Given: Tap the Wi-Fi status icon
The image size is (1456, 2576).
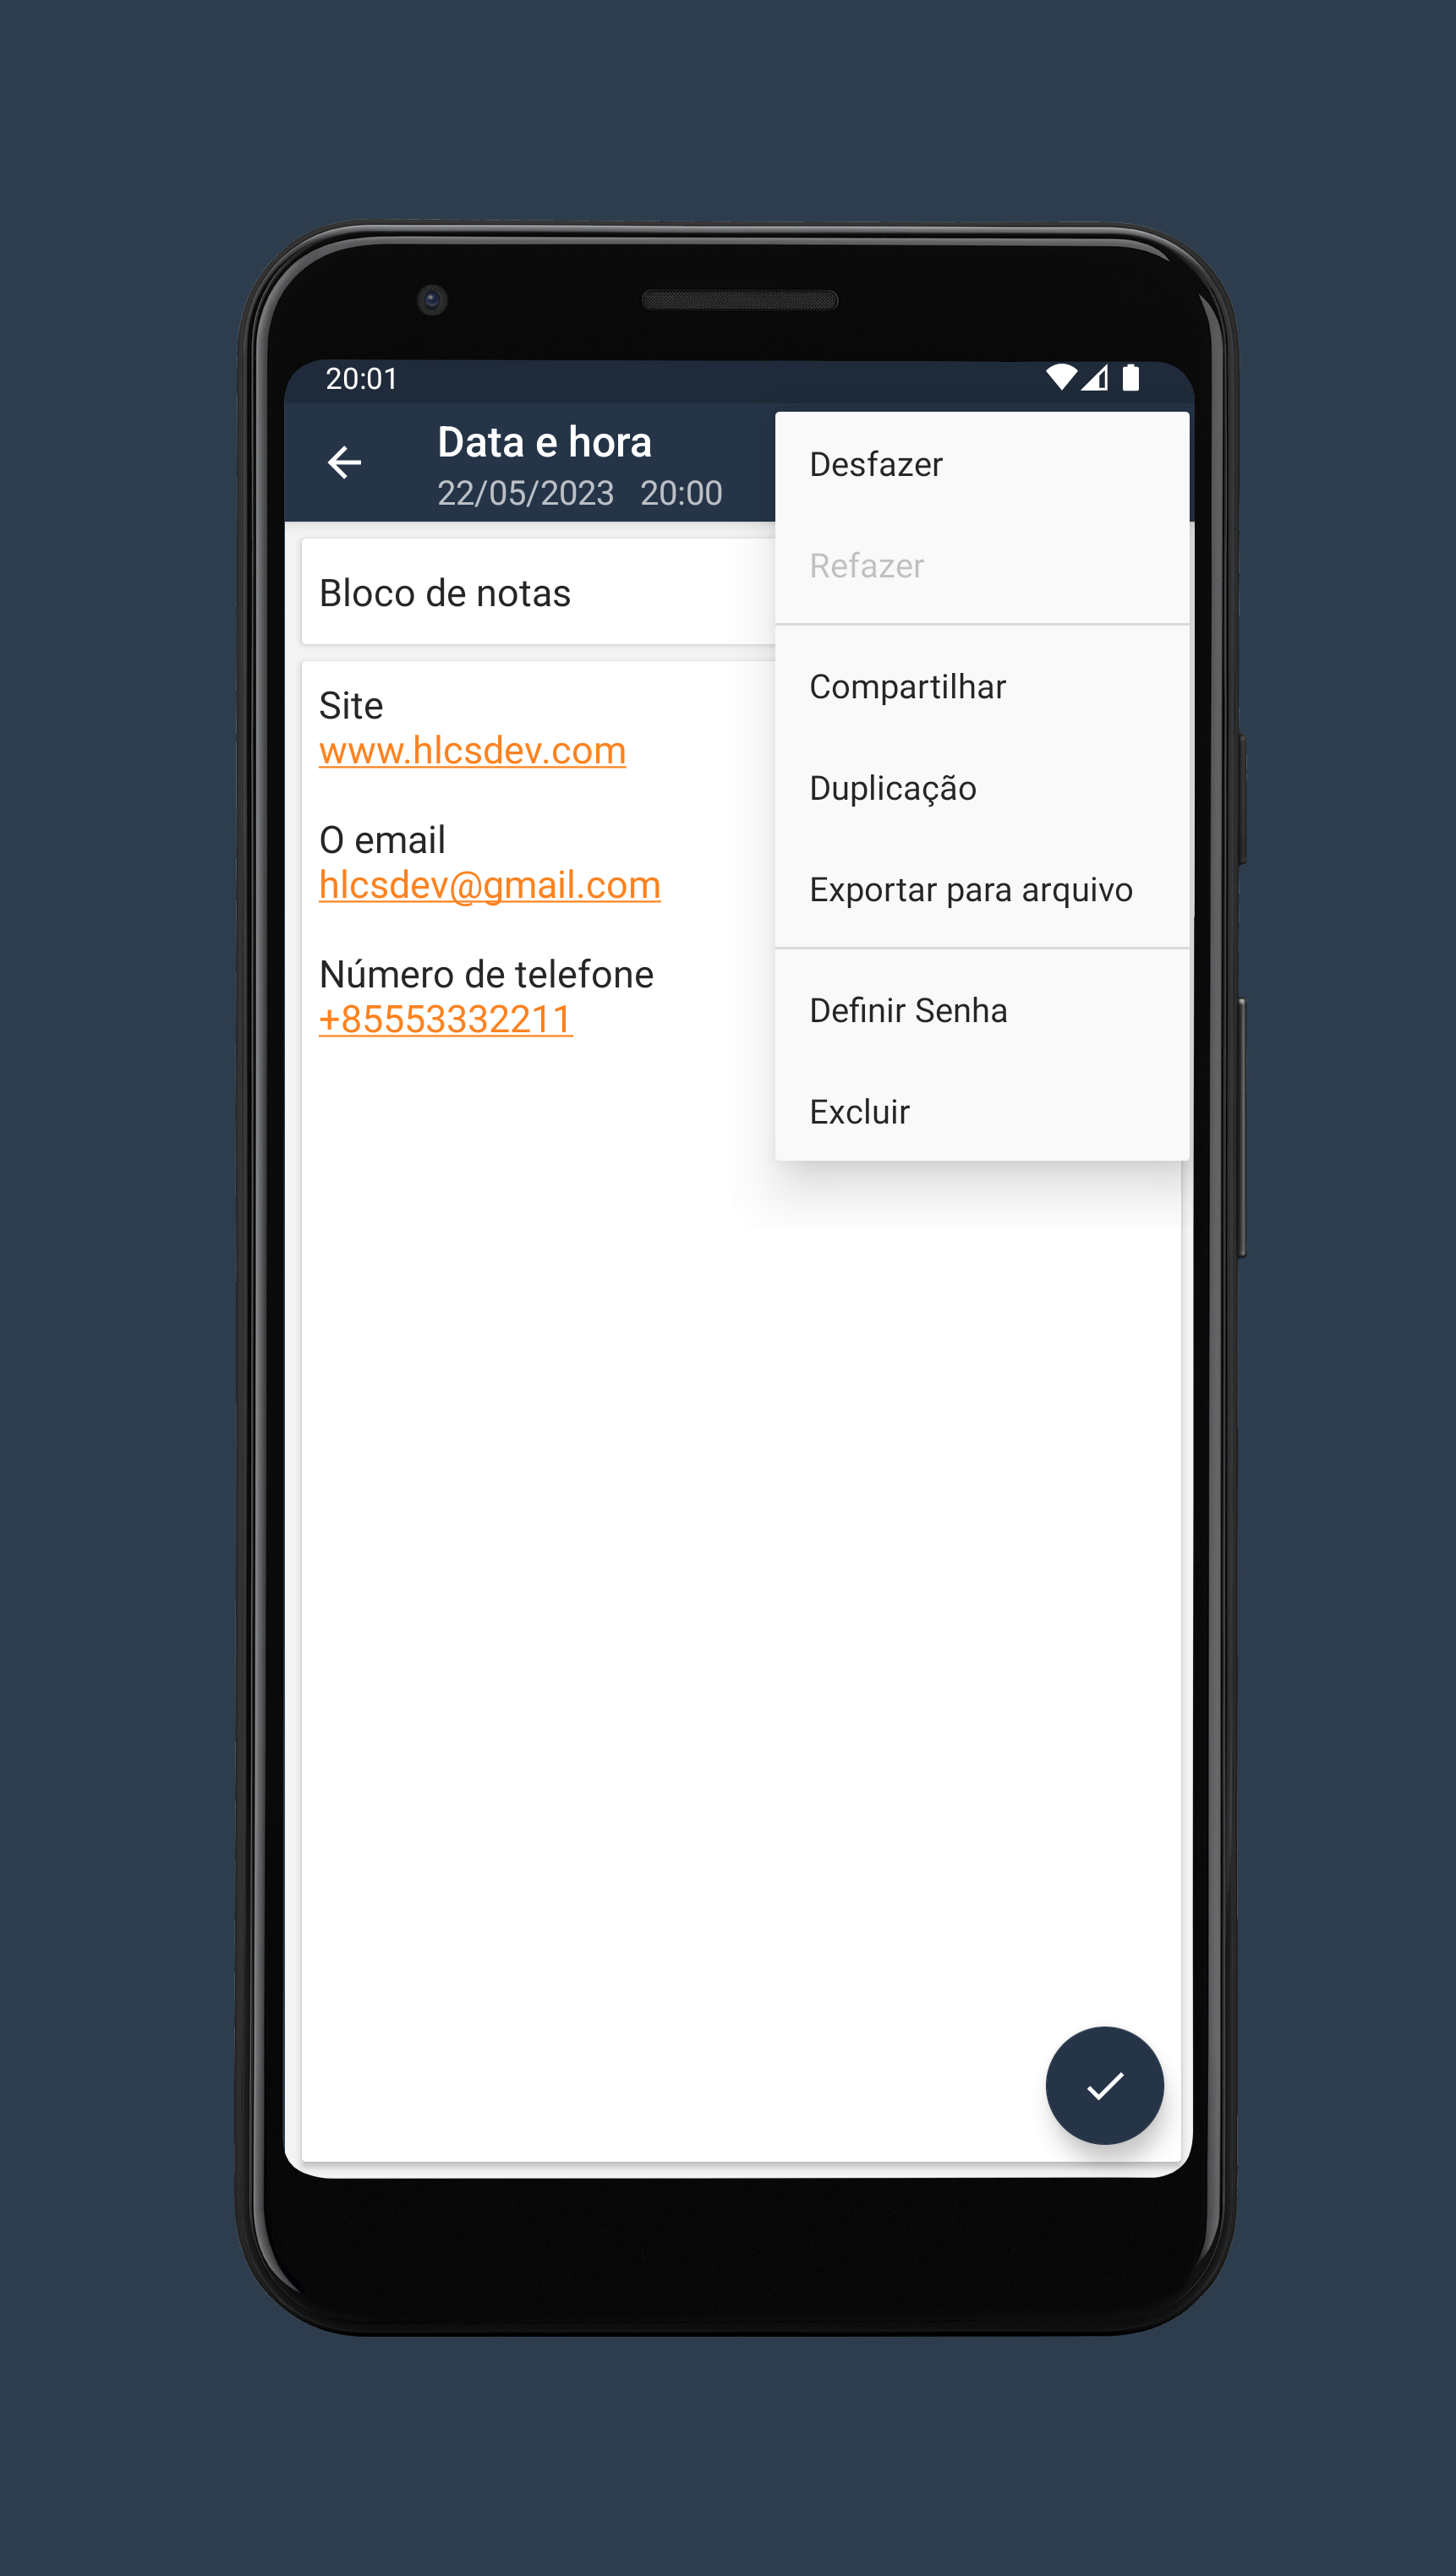Looking at the screenshot, I should (x=1060, y=377).
